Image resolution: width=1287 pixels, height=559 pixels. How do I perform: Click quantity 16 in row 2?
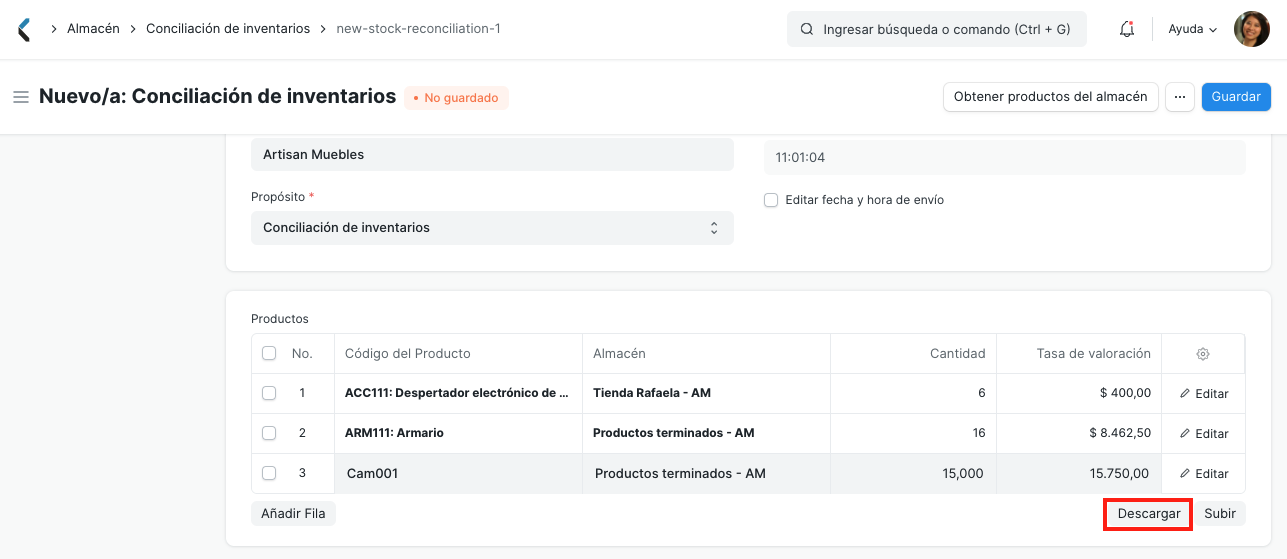(x=913, y=433)
